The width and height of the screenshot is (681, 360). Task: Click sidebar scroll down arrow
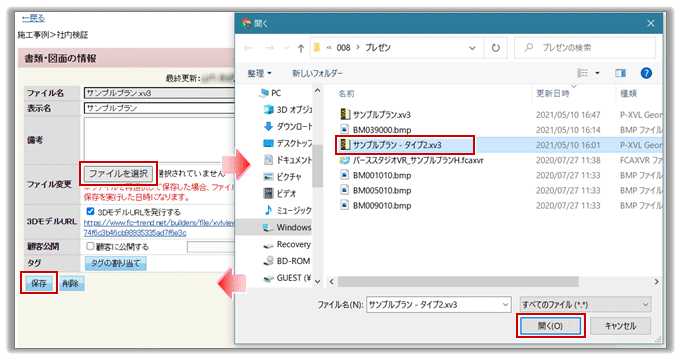point(317,281)
